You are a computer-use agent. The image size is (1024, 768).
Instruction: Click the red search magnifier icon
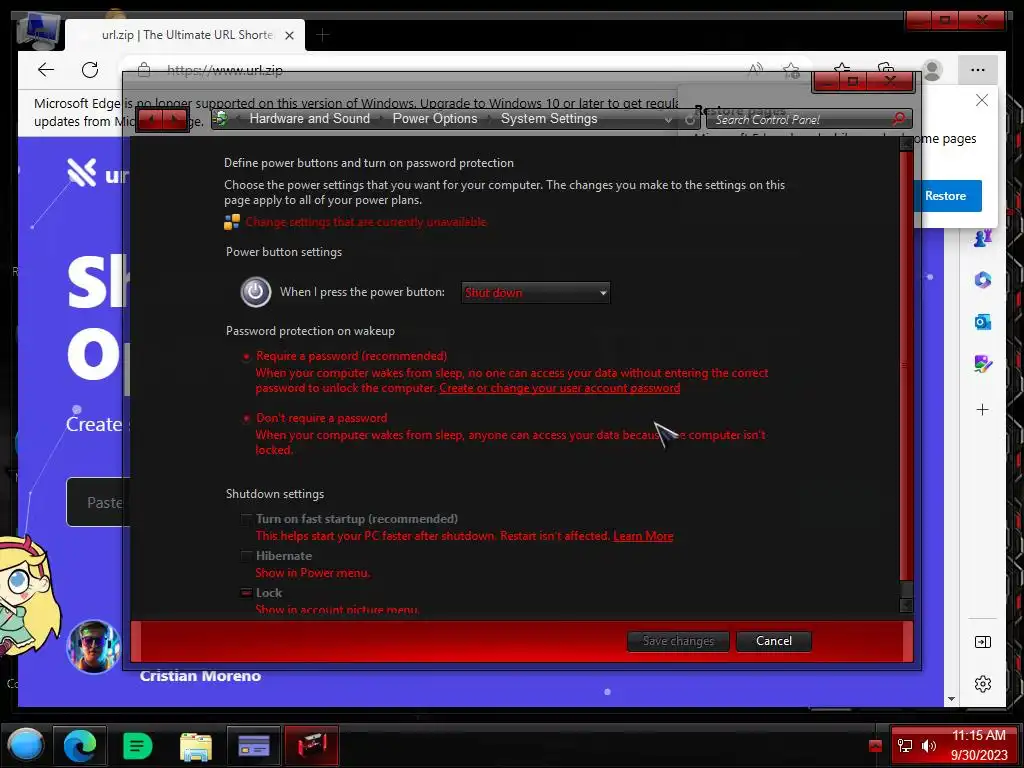[x=899, y=119]
